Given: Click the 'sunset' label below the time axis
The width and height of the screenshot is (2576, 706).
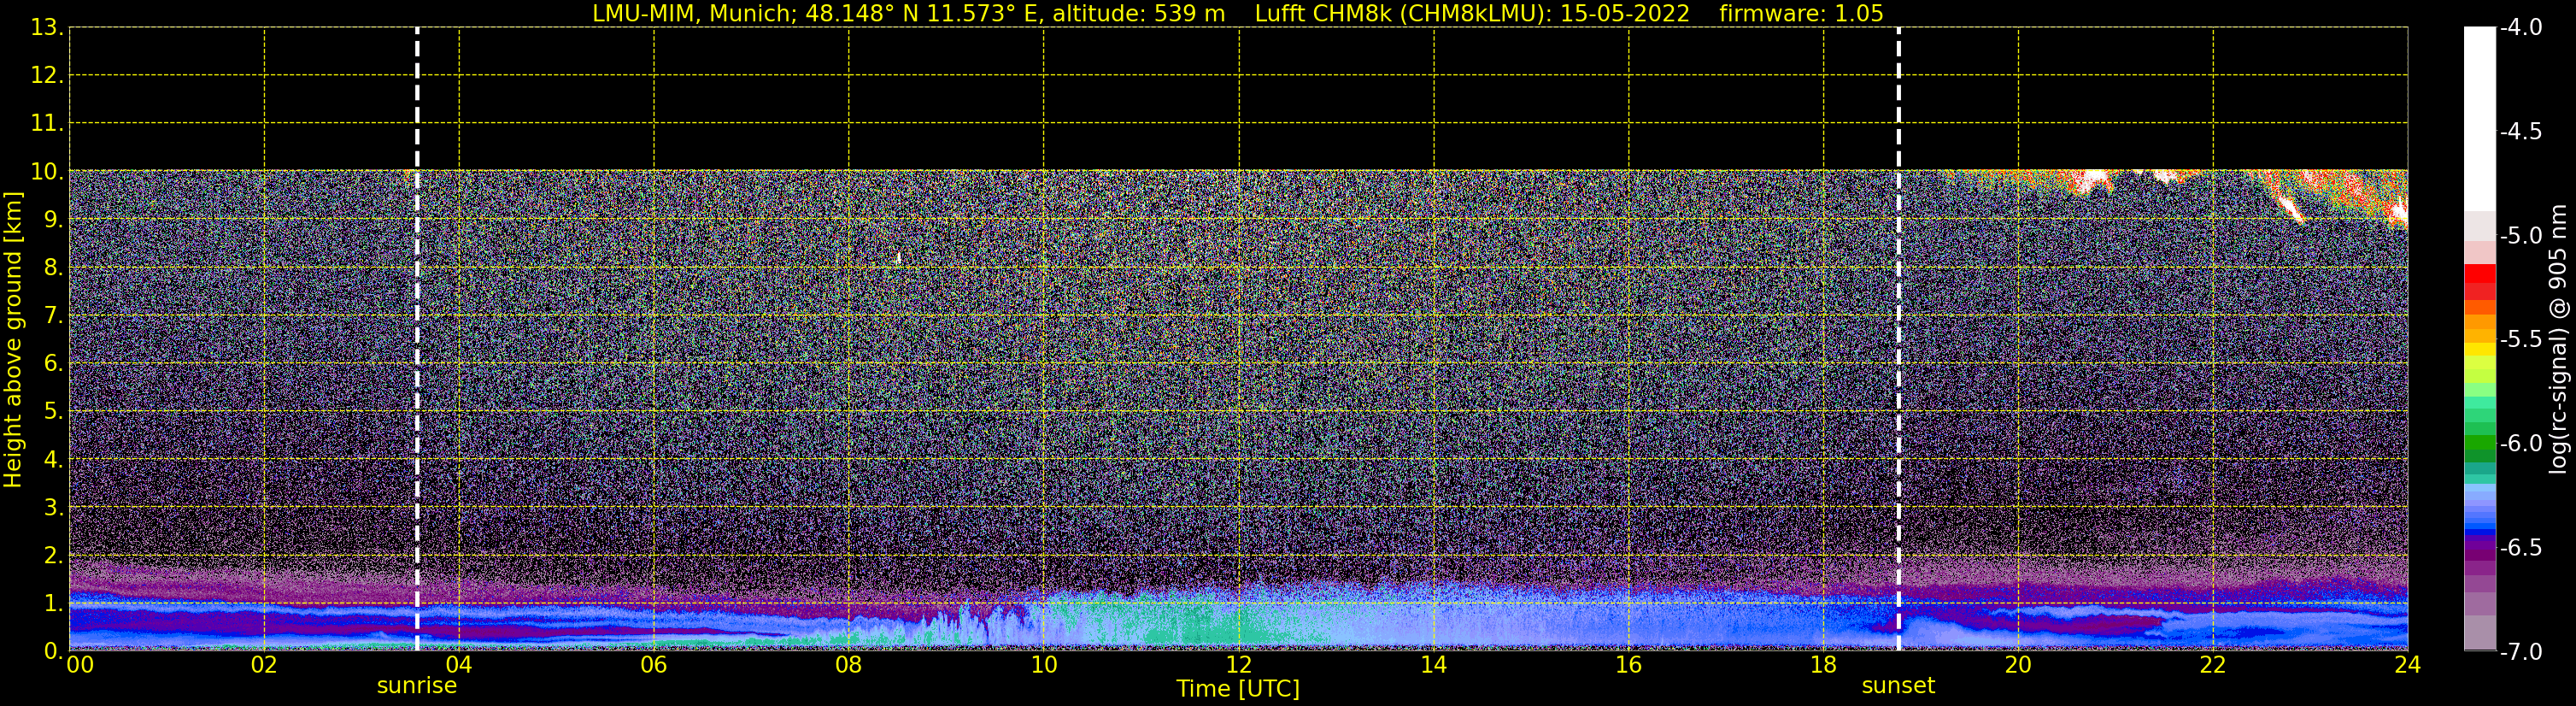Looking at the screenshot, I should click(x=1898, y=686).
